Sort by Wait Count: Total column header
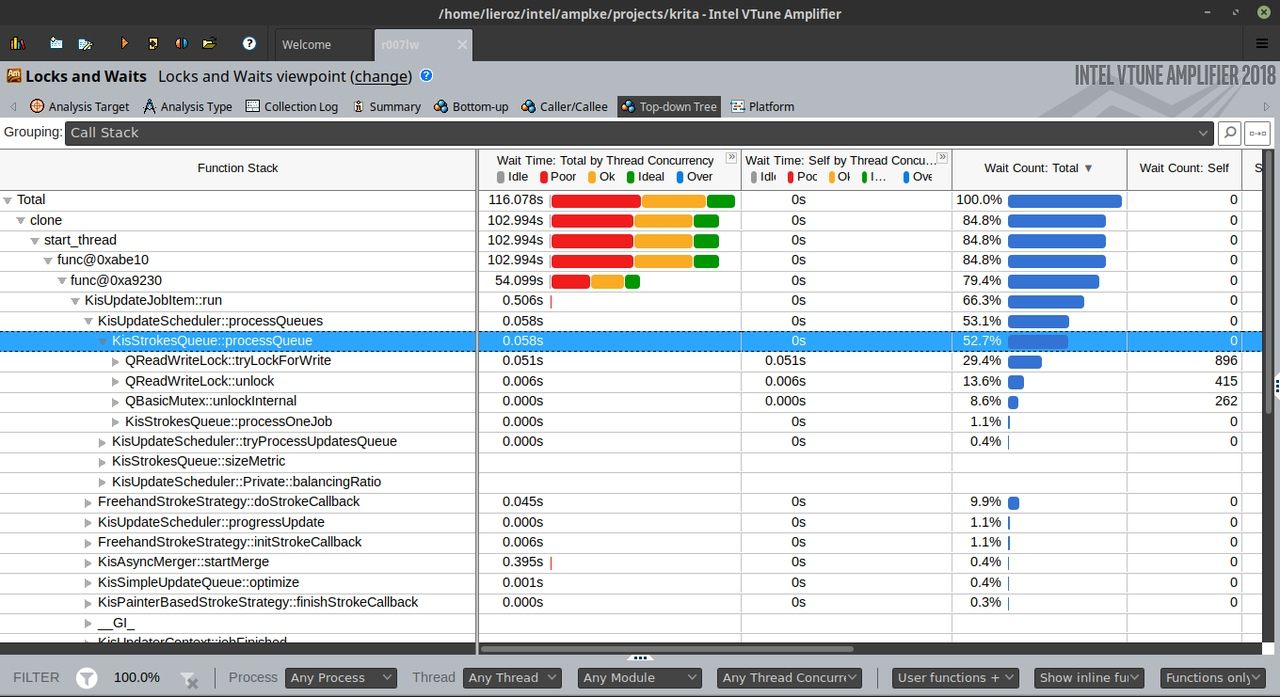Image resolution: width=1280 pixels, height=697 pixels. 1039,168
